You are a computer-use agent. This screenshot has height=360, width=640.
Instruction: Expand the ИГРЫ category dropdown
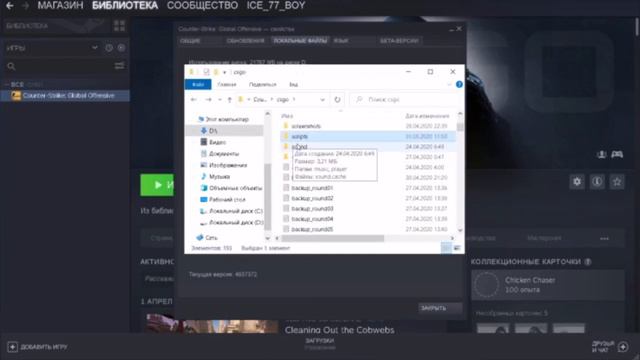95,48
